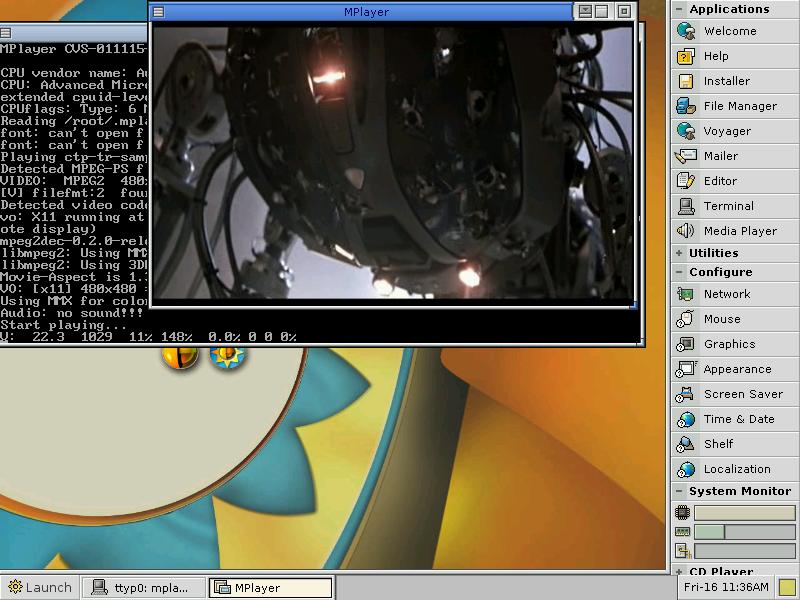Open the File Manager icon
The height and width of the screenshot is (600, 800).
[686, 106]
